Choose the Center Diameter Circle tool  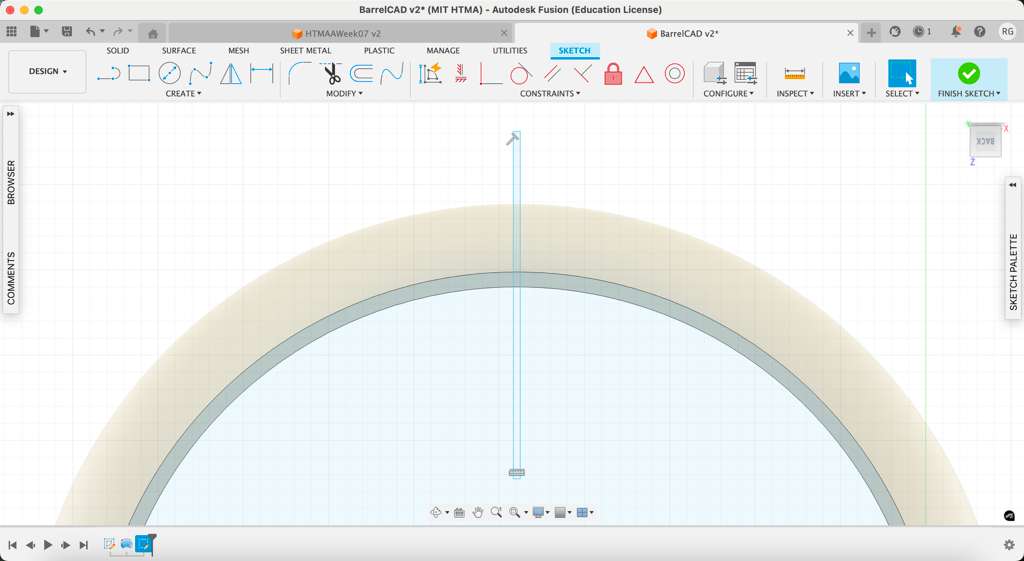[170, 73]
